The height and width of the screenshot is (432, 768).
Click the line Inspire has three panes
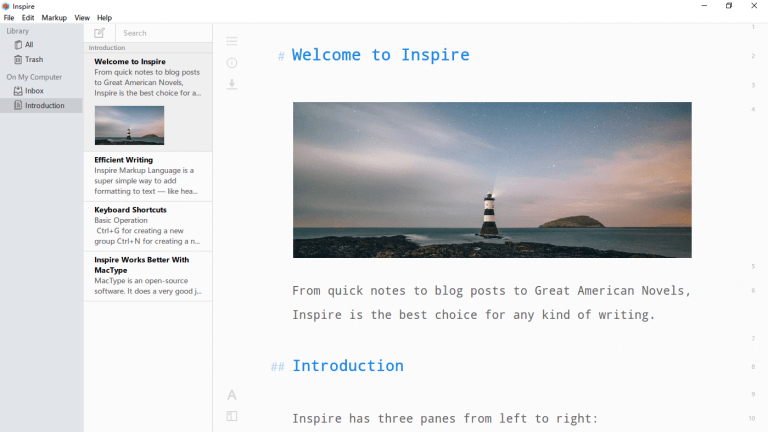coord(445,419)
